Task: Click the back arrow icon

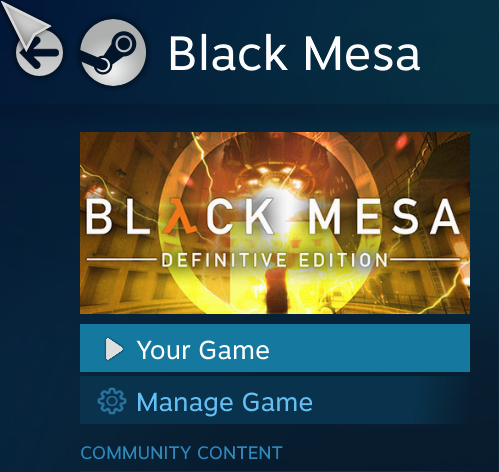Action: tap(39, 52)
